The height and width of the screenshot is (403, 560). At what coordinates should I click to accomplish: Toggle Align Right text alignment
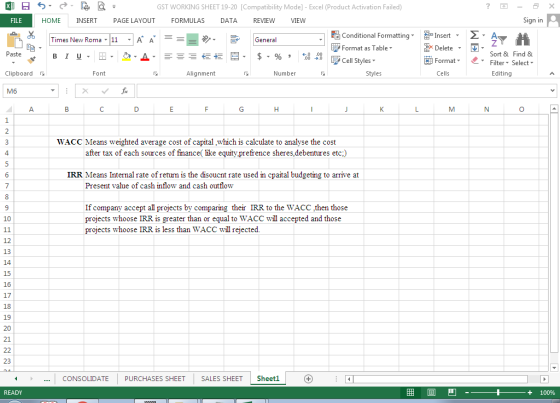pos(192,56)
